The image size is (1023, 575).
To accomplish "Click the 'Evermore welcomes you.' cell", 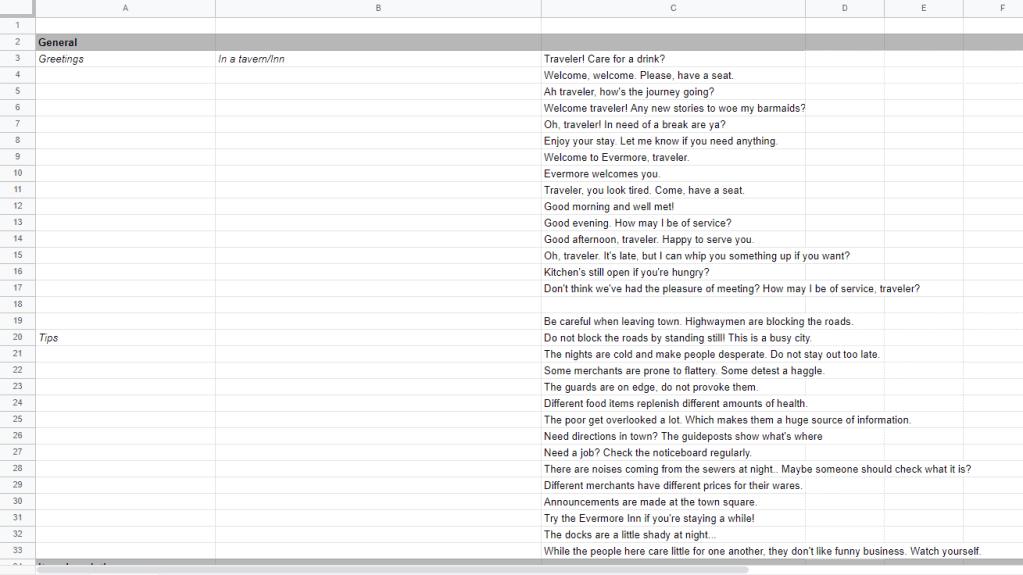I will (x=673, y=174).
